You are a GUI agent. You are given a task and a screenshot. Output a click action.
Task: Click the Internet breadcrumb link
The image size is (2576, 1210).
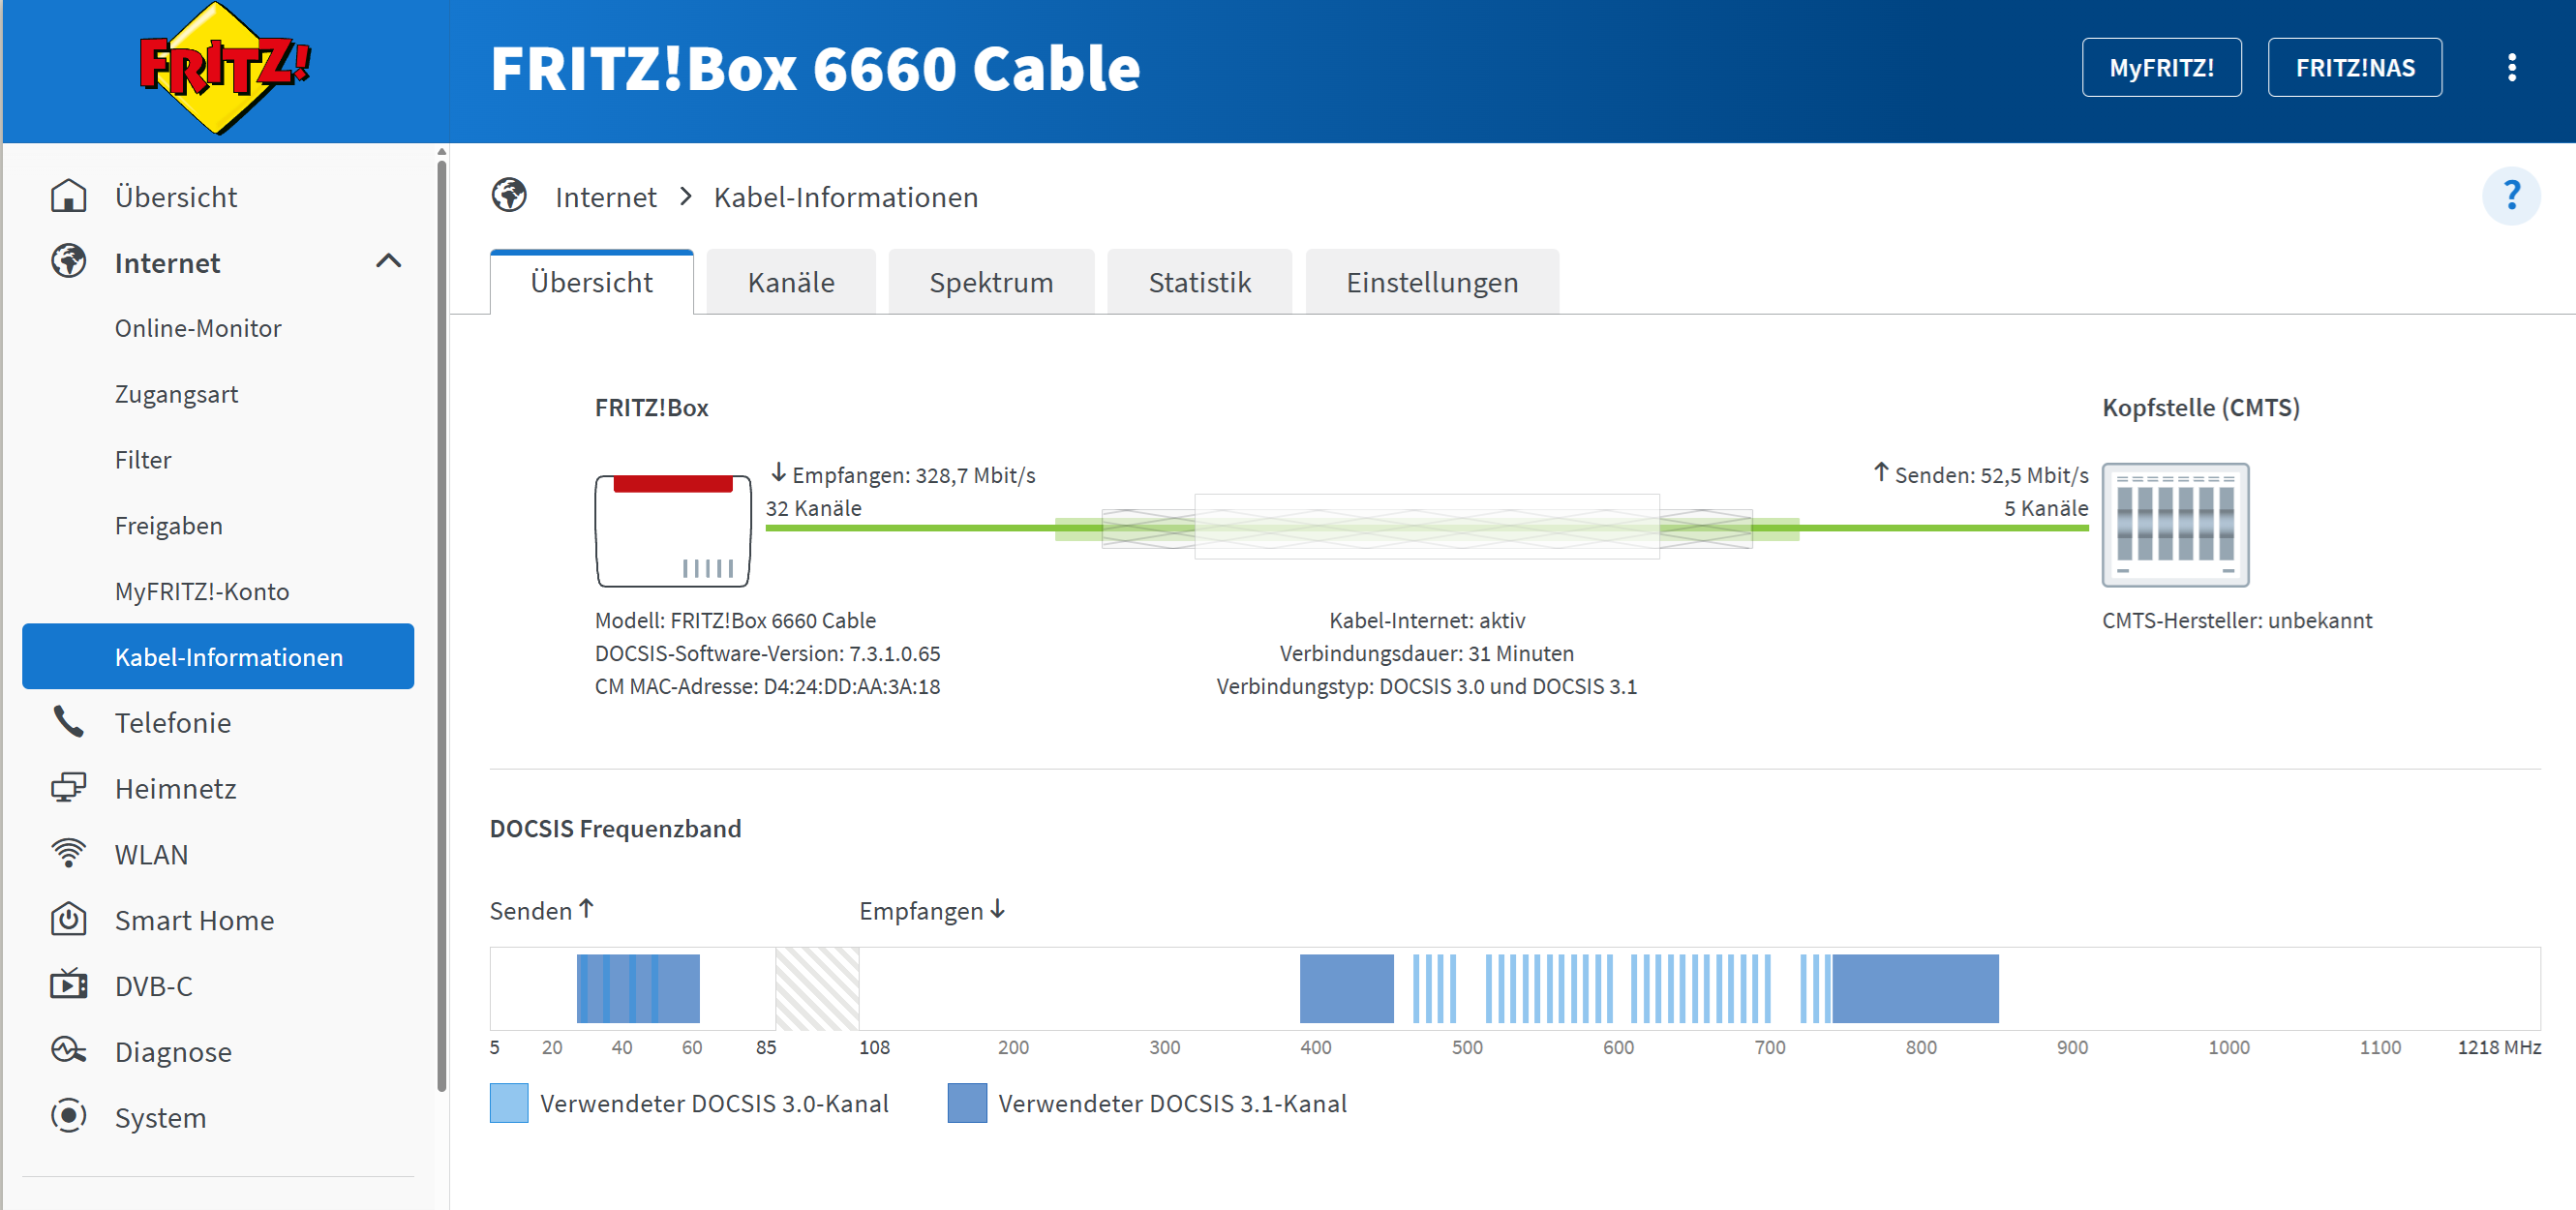click(x=606, y=197)
